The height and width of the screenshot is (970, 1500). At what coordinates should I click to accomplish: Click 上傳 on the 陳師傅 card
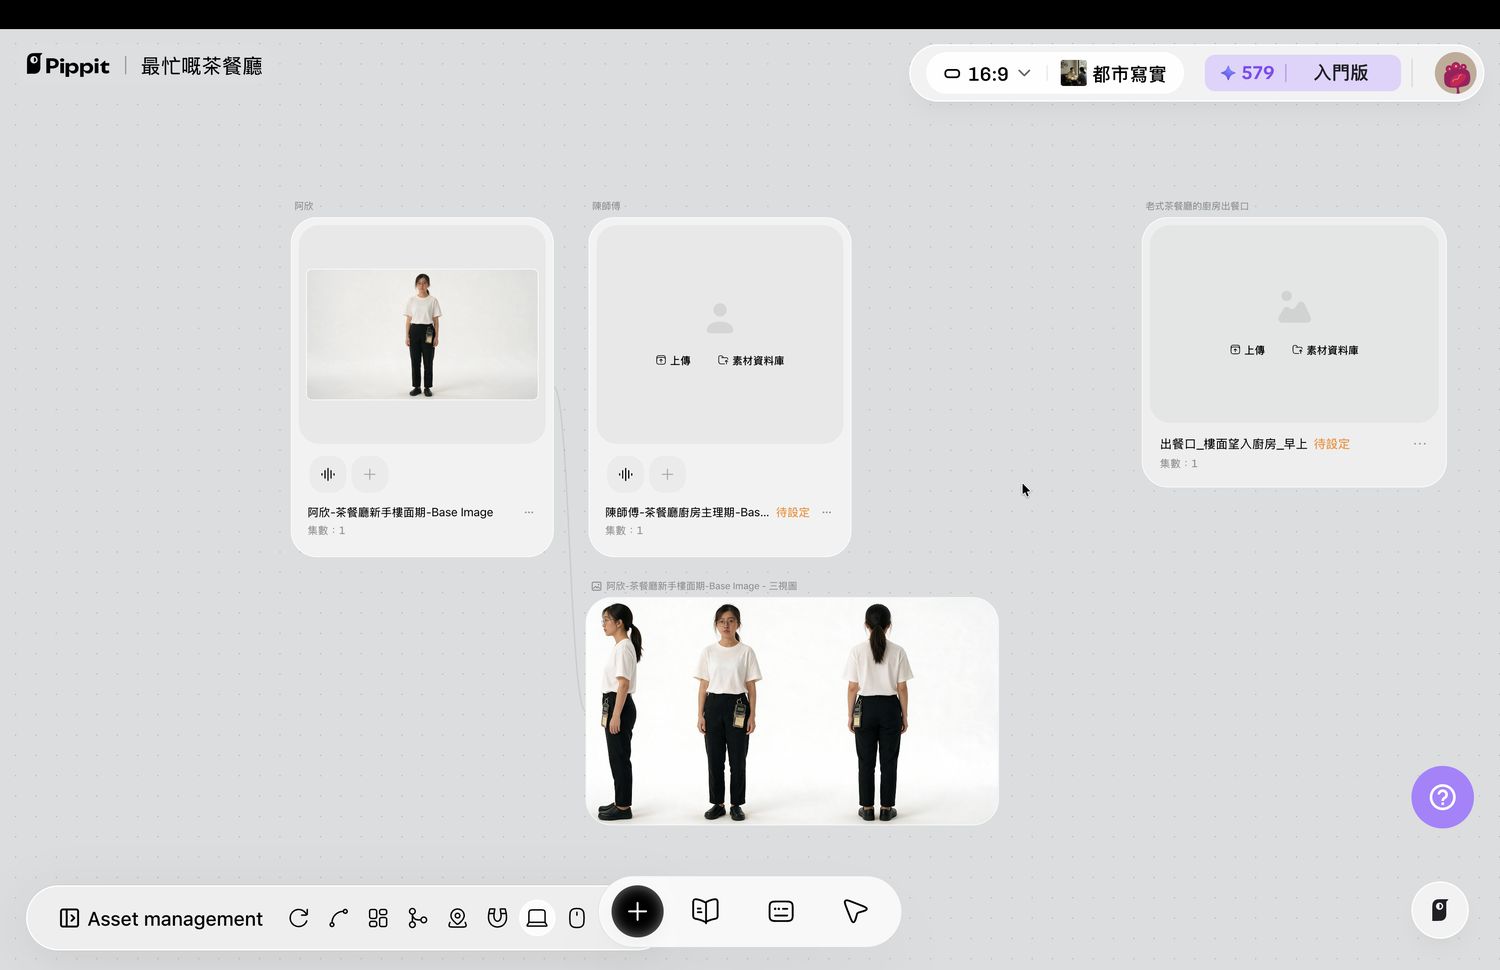(673, 360)
